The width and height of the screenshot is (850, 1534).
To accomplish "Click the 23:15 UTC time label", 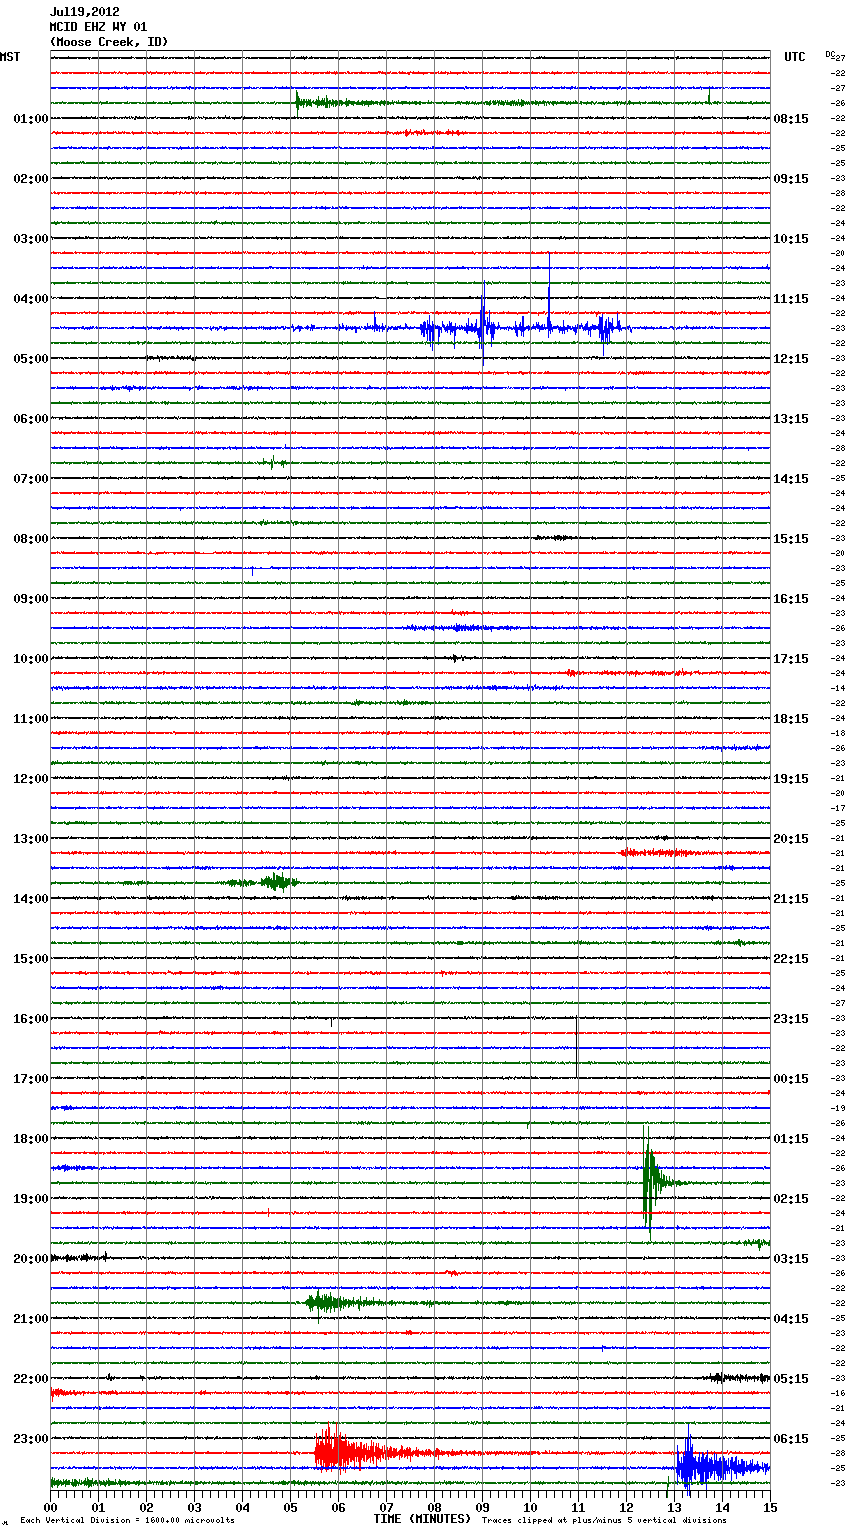I will tap(791, 1019).
